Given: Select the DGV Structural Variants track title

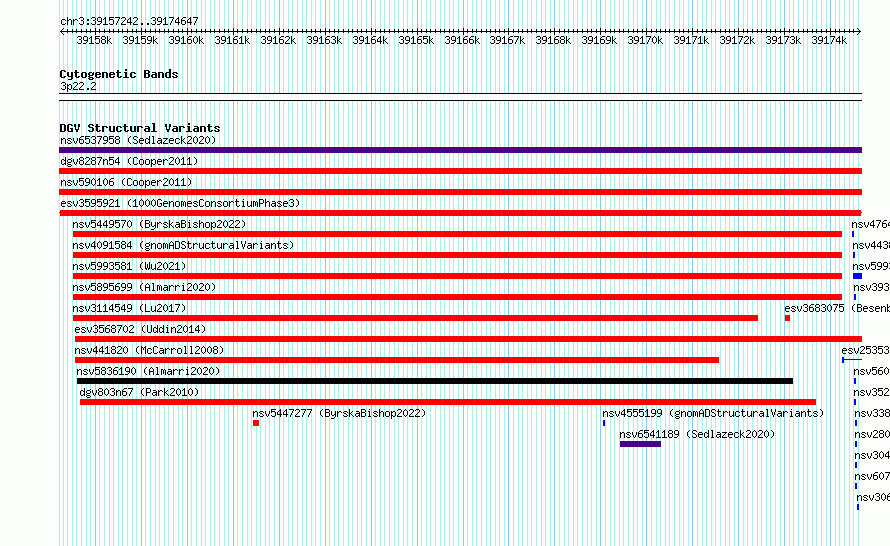Looking at the screenshot, I should click(139, 128).
